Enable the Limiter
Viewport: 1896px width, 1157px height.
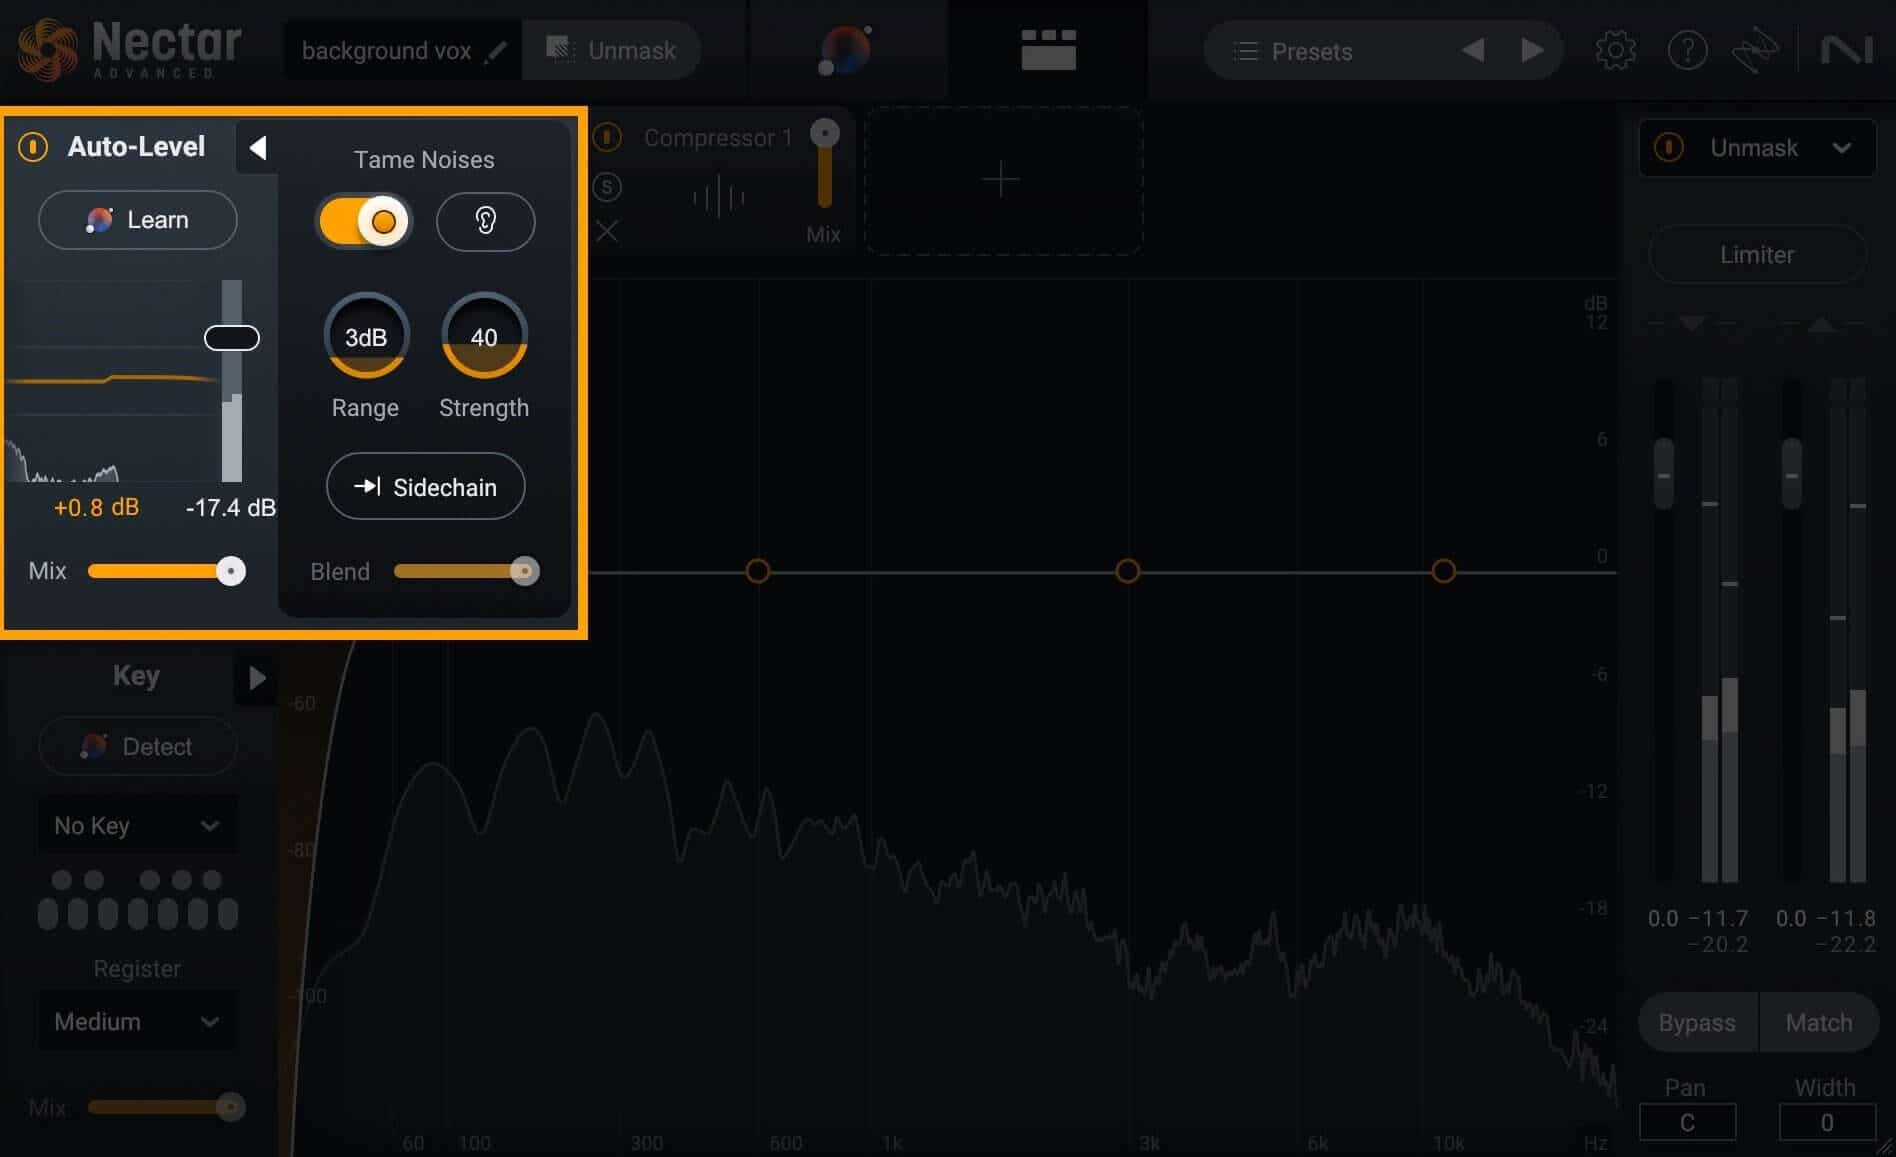tap(1757, 255)
